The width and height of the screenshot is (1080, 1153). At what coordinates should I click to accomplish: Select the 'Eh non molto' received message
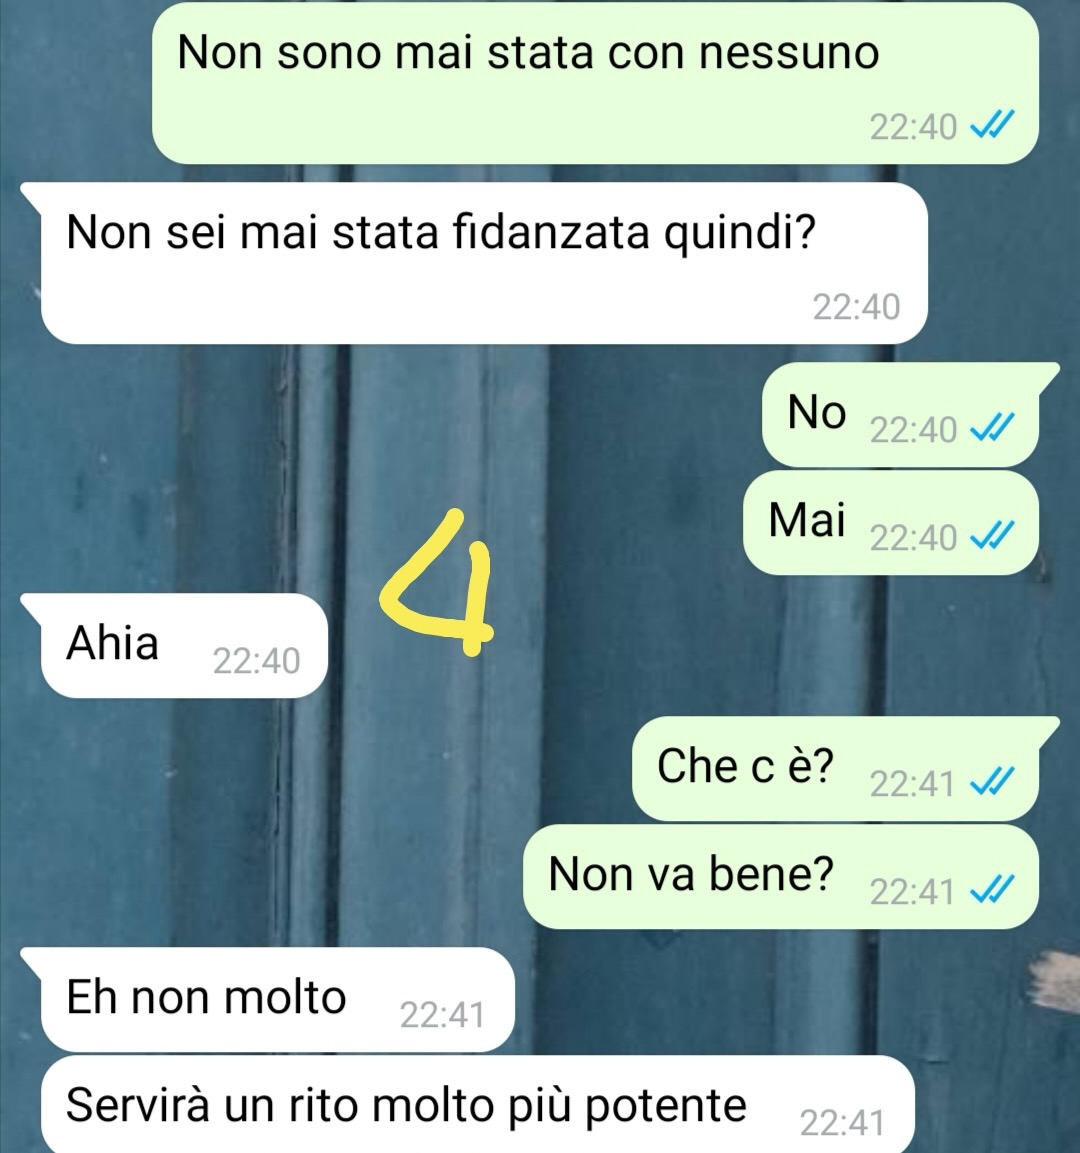(268, 999)
